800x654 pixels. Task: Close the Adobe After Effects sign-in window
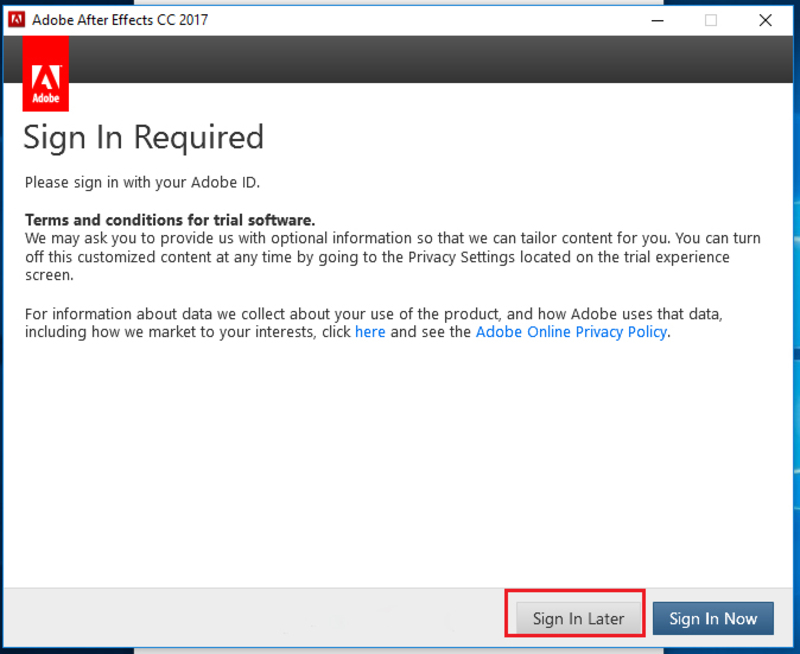click(765, 20)
